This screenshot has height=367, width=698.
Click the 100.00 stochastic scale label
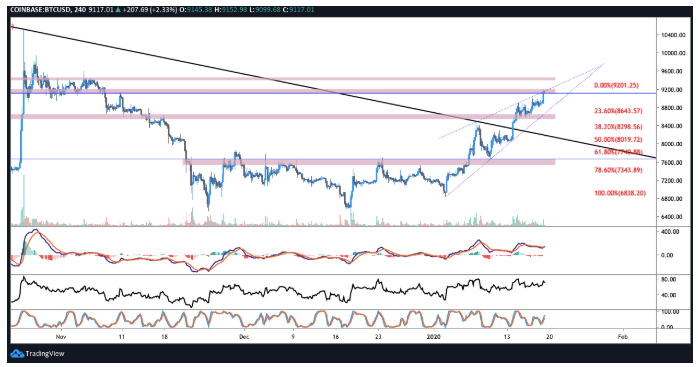click(x=670, y=312)
